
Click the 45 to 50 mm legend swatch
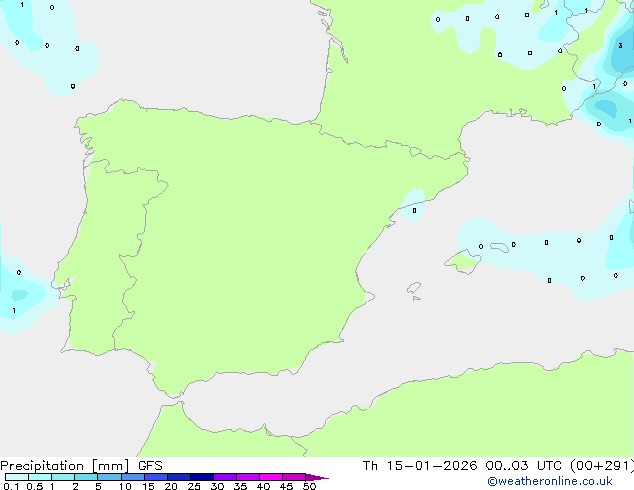[x=294, y=477]
